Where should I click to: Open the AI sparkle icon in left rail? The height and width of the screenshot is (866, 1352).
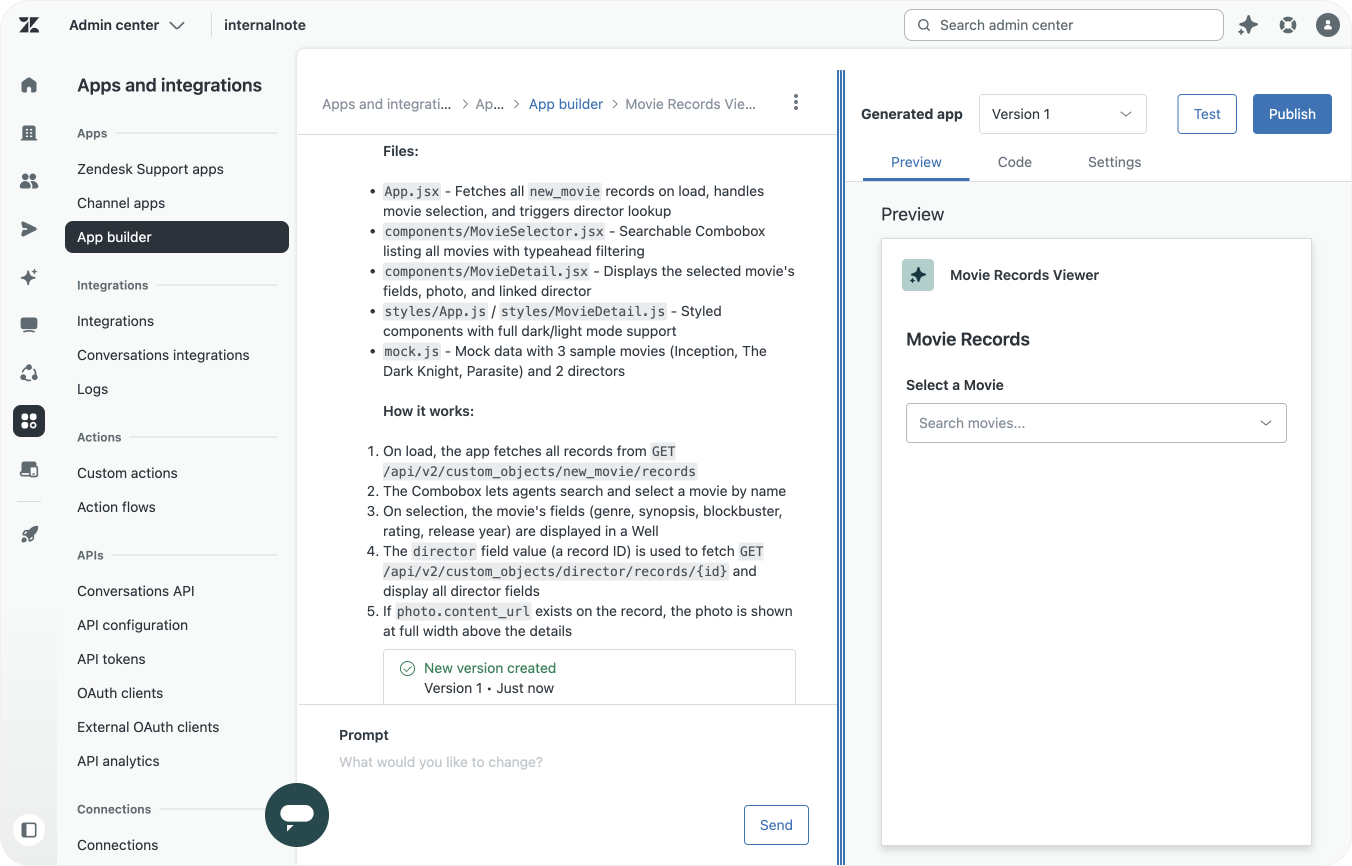pos(29,277)
